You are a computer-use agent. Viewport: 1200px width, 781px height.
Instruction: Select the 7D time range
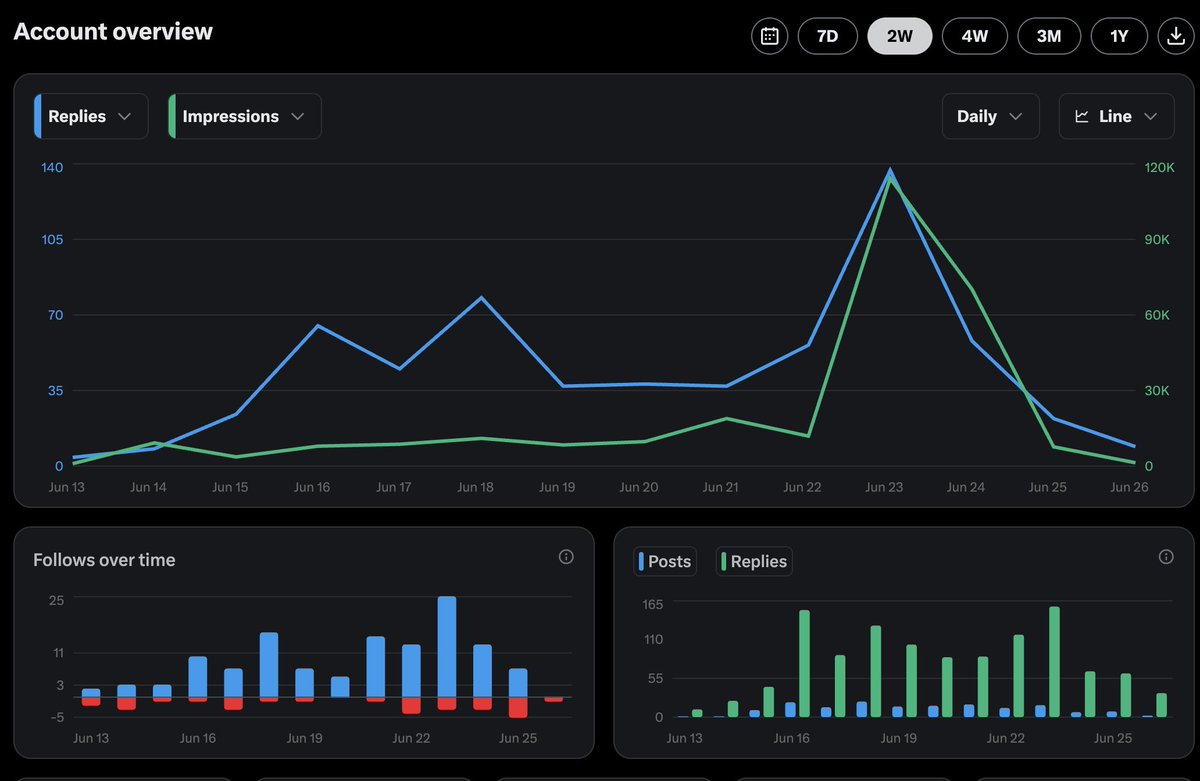tap(827, 36)
